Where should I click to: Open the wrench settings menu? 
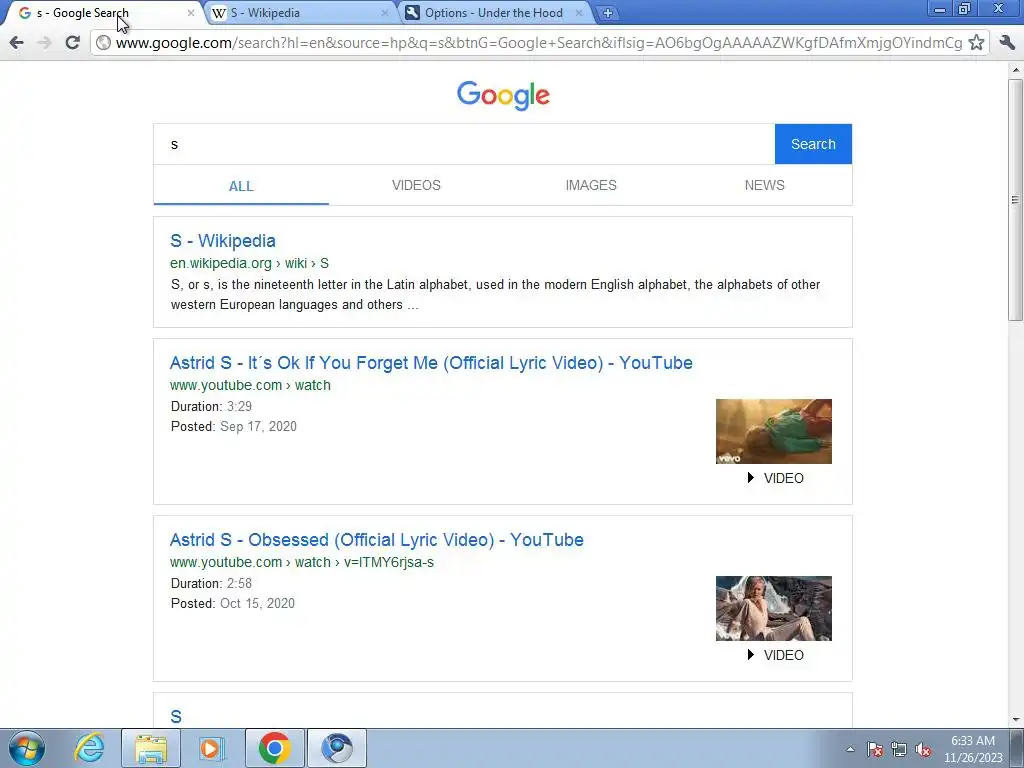1007,43
